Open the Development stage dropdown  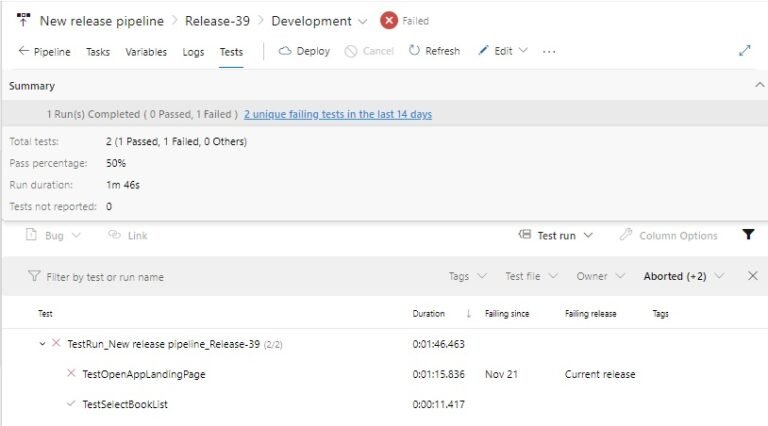pos(362,22)
